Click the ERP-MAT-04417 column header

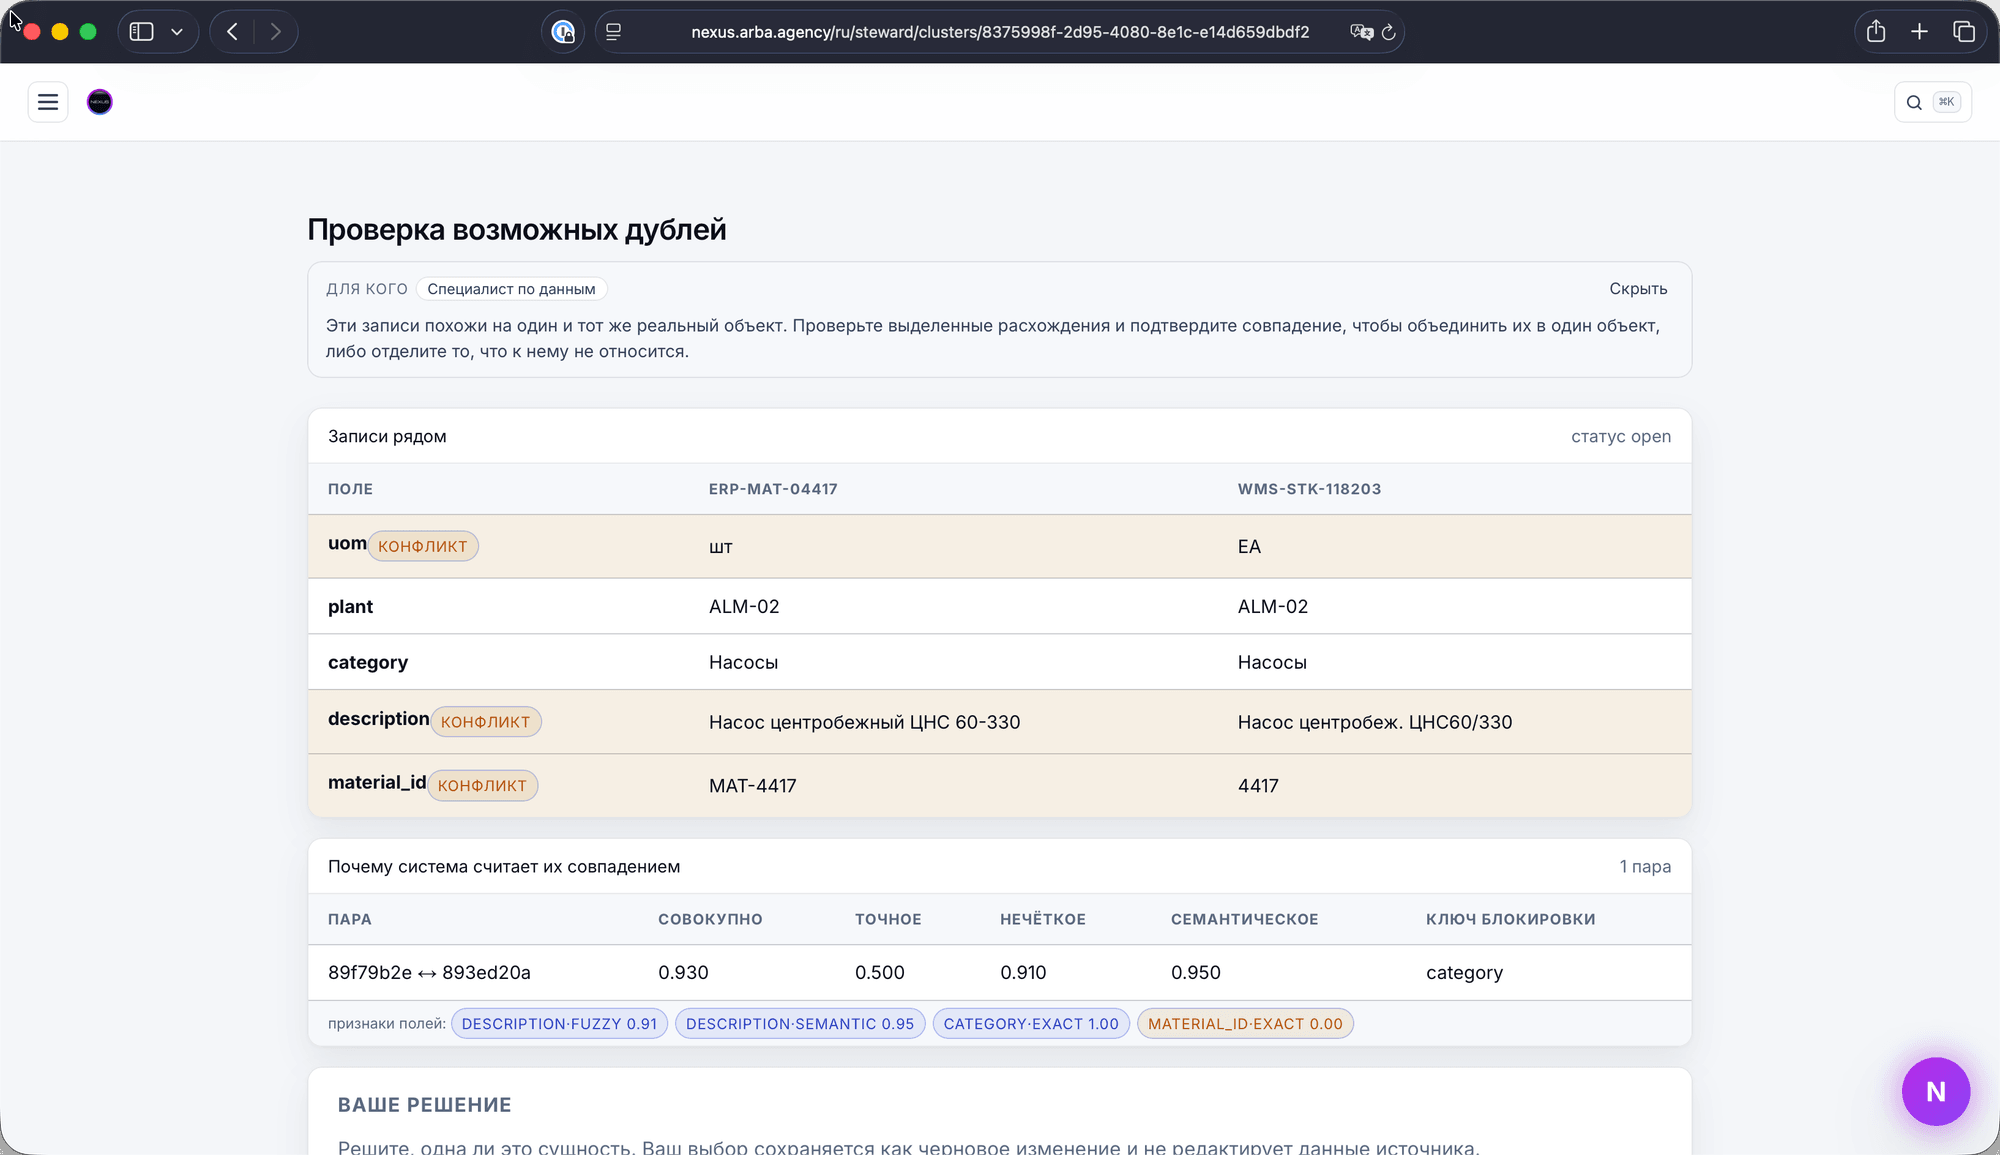click(x=773, y=489)
